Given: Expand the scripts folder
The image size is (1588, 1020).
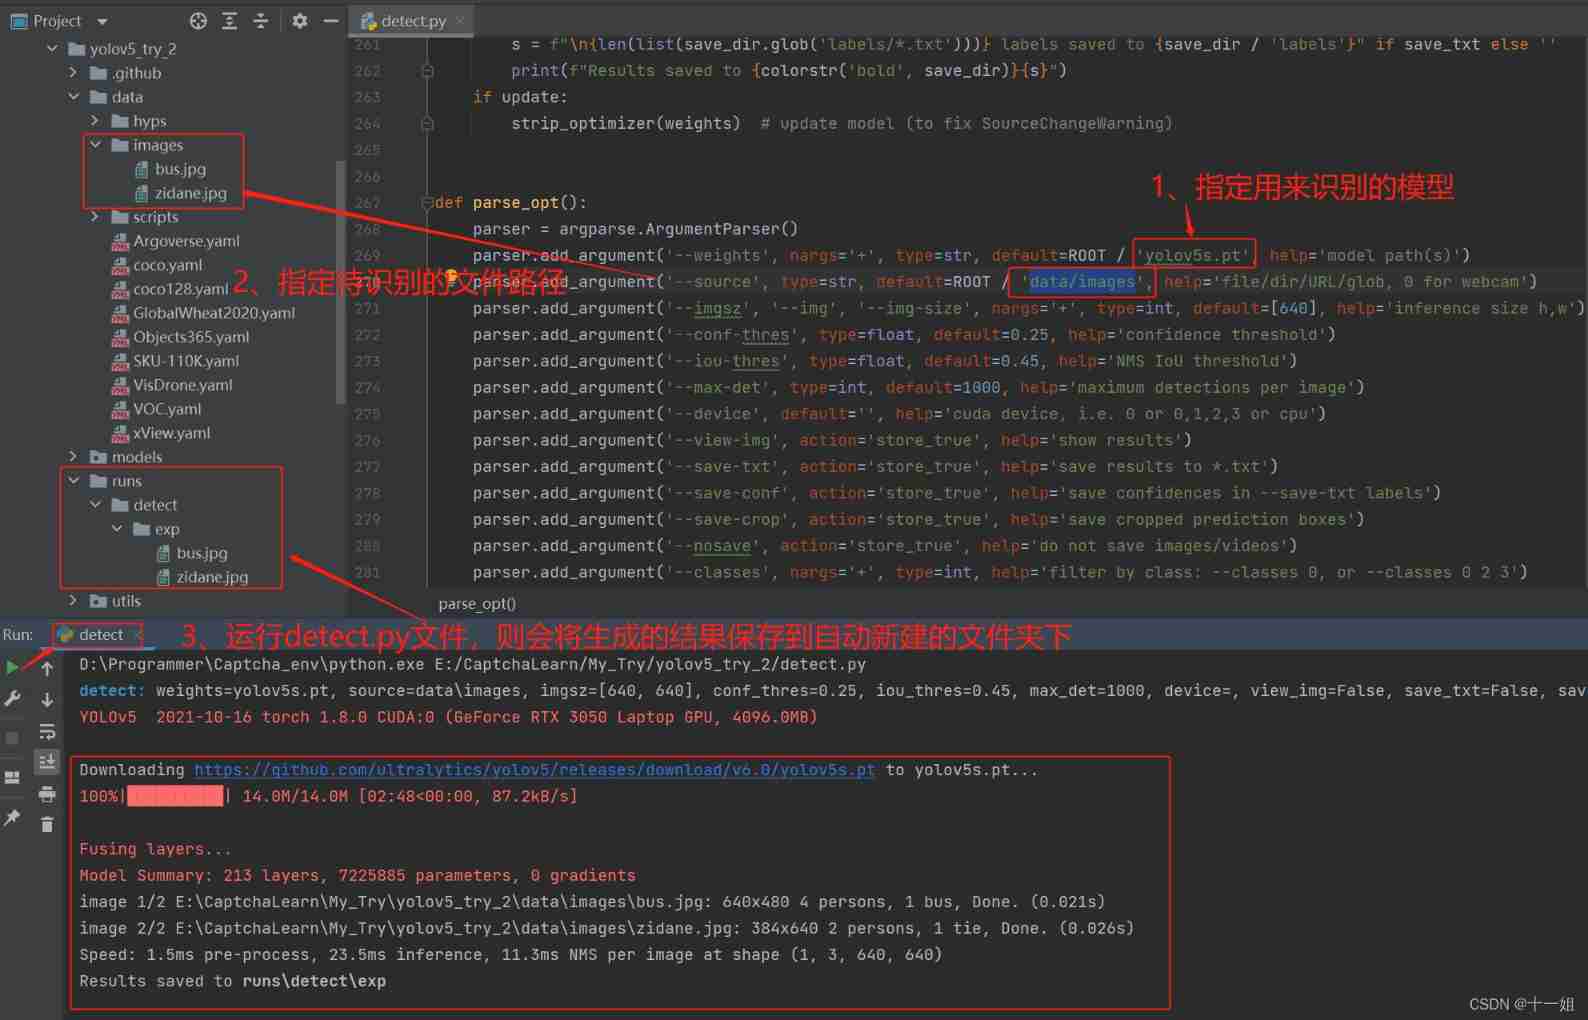Looking at the screenshot, I should point(95,216).
